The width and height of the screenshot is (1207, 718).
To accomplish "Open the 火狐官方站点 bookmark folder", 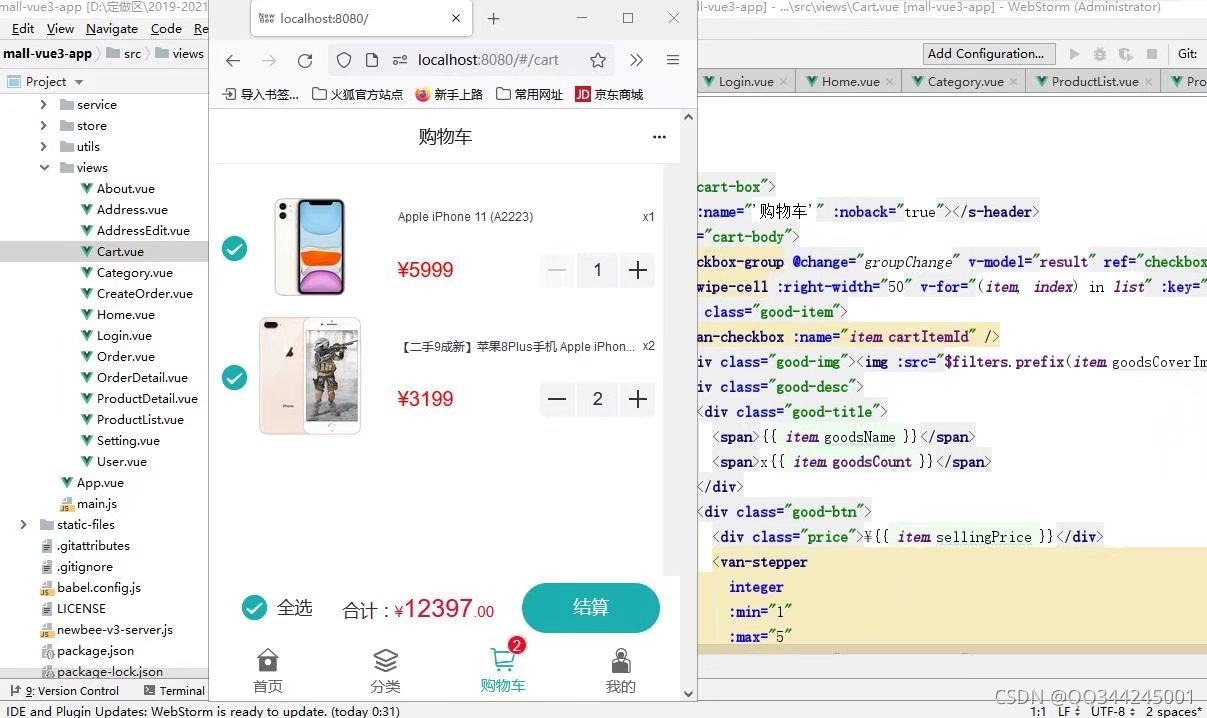I will (x=358, y=94).
